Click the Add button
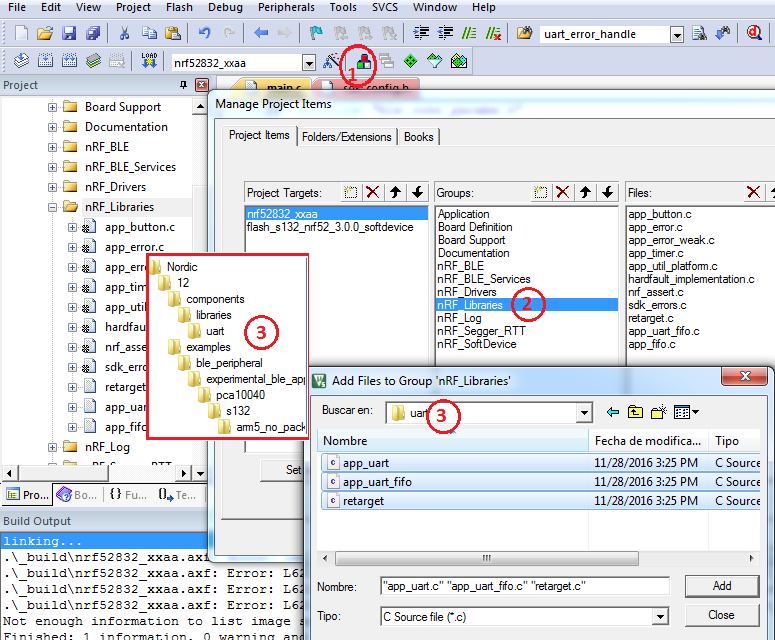The width and height of the screenshot is (775, 640). [722, 586]
